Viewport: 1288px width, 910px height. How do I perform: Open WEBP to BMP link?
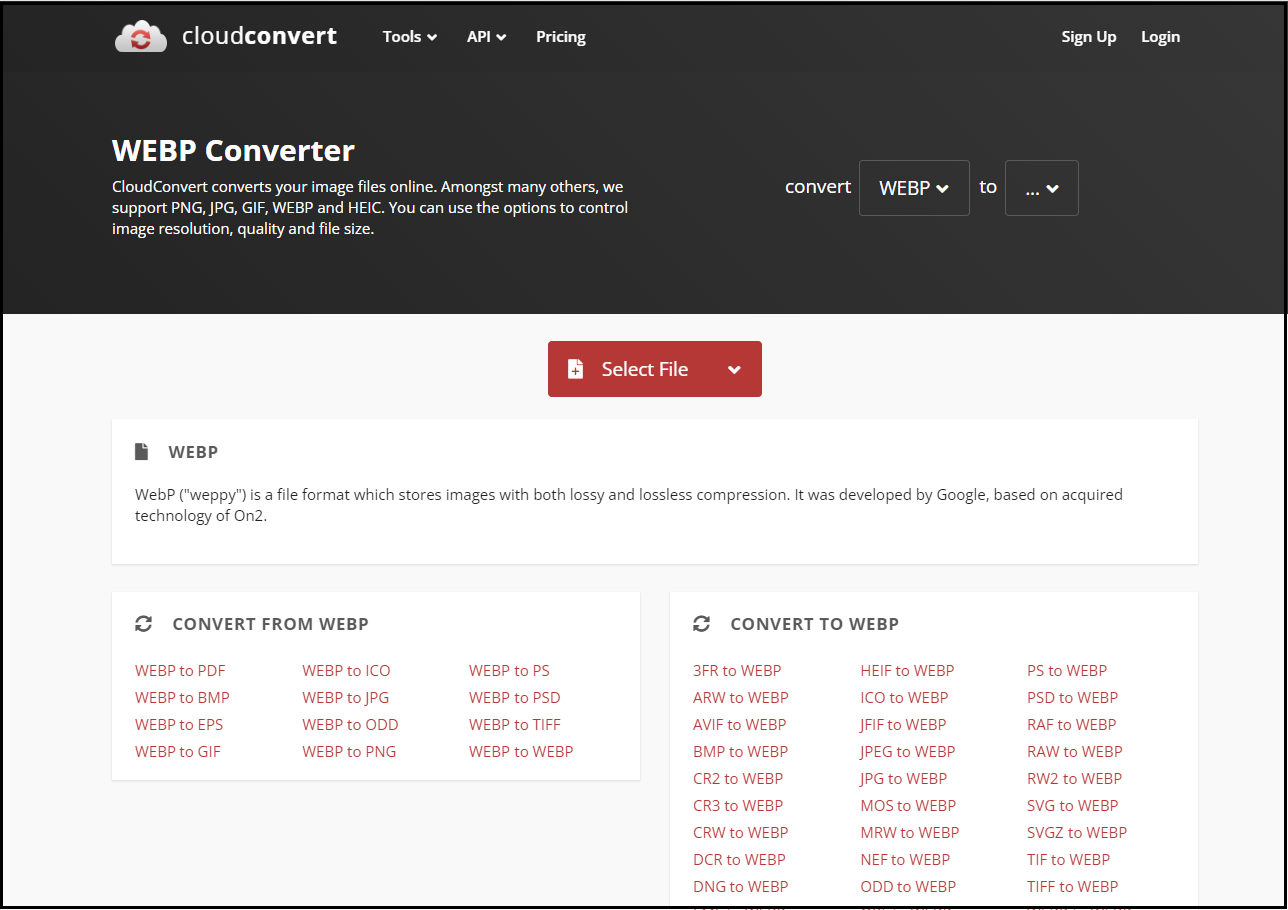pos(182,698)
